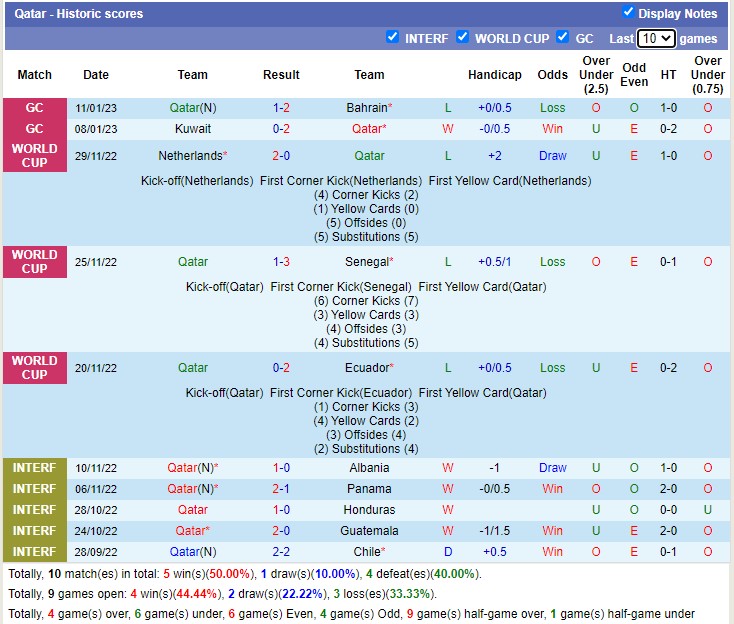Click the Honduras team name
The image size is (734, 624).
click(x=369, y=510)
